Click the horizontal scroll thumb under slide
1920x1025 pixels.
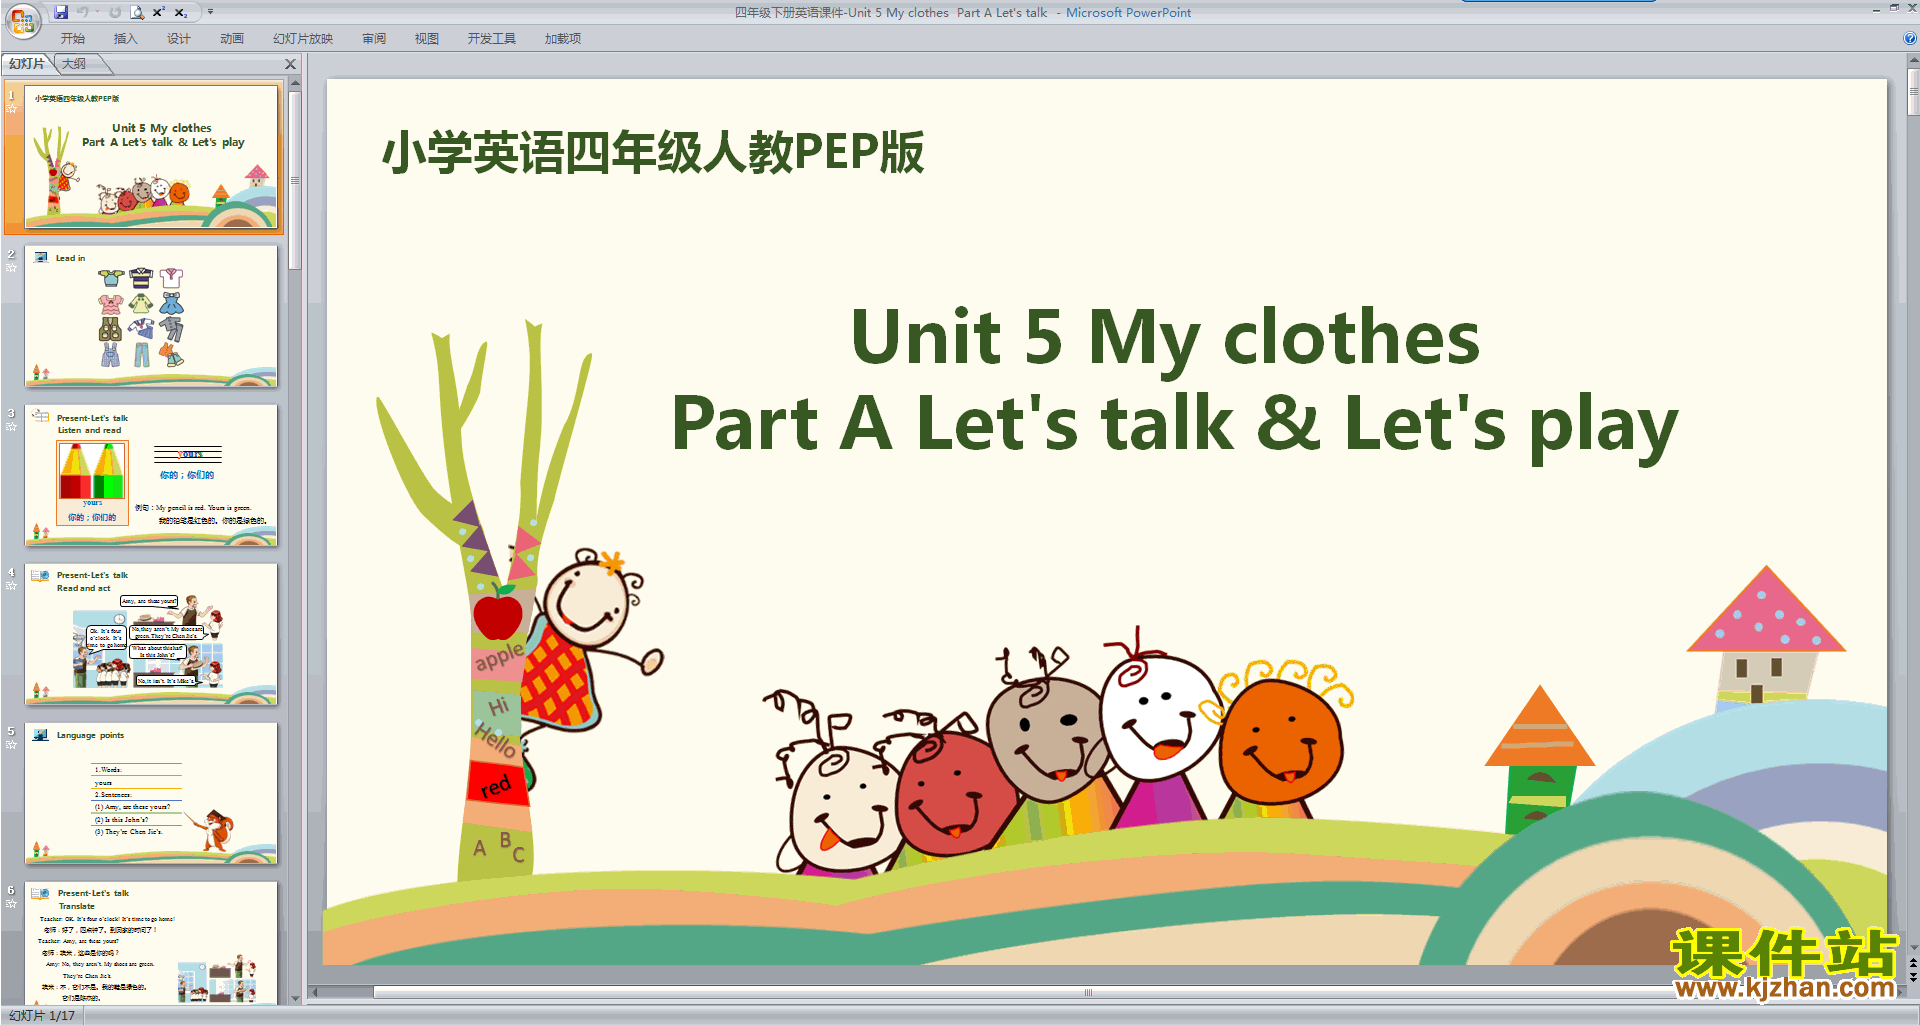tap(1088, 993)
